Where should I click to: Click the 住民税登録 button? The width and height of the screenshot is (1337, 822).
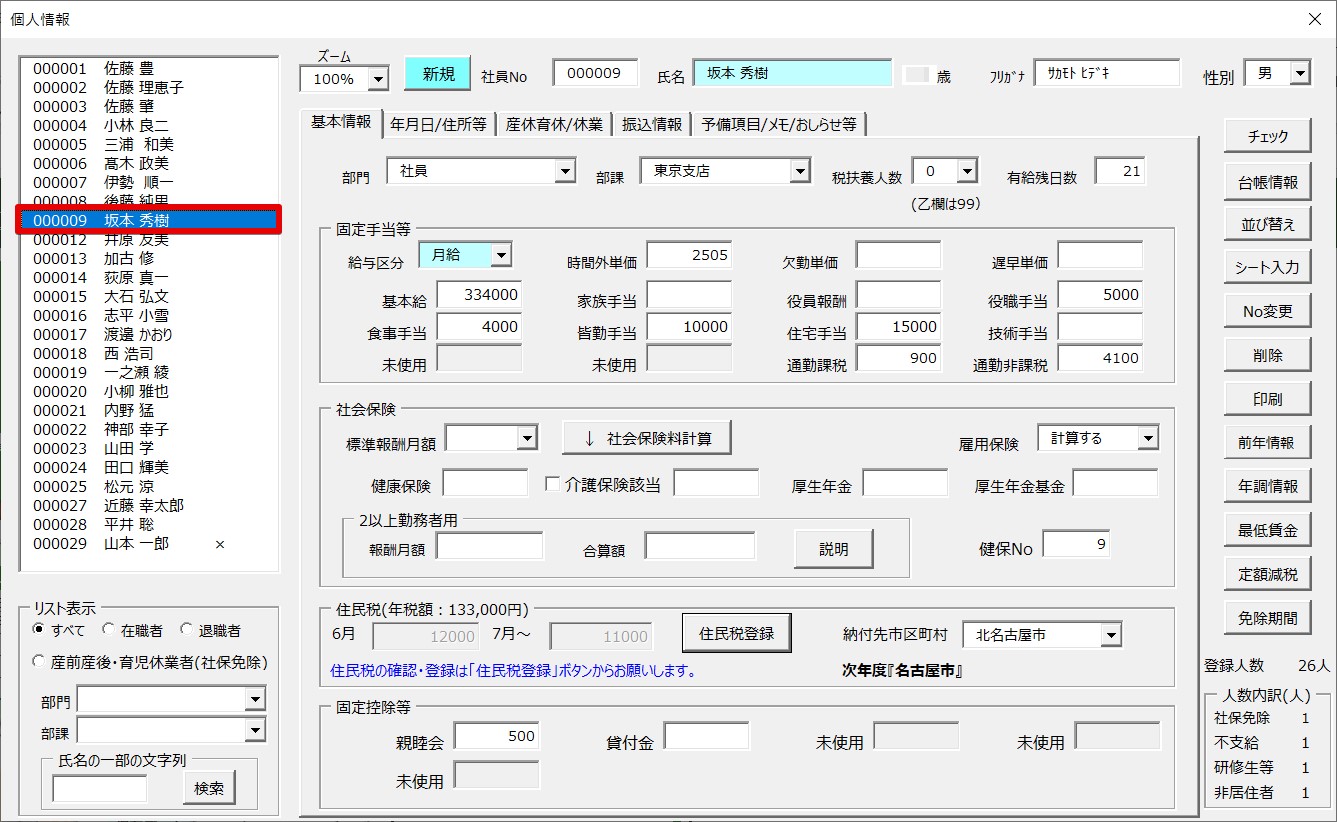(x=735, y=633)
